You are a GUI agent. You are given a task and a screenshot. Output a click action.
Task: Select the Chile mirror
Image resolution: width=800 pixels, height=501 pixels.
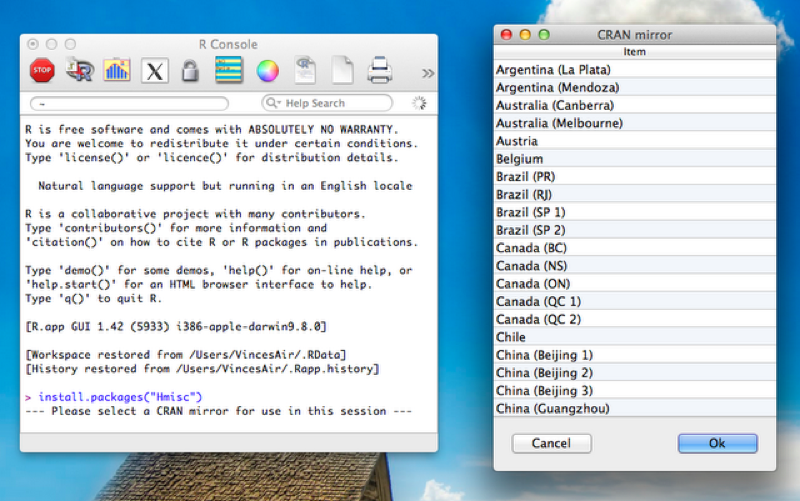[x=635, y=337]
